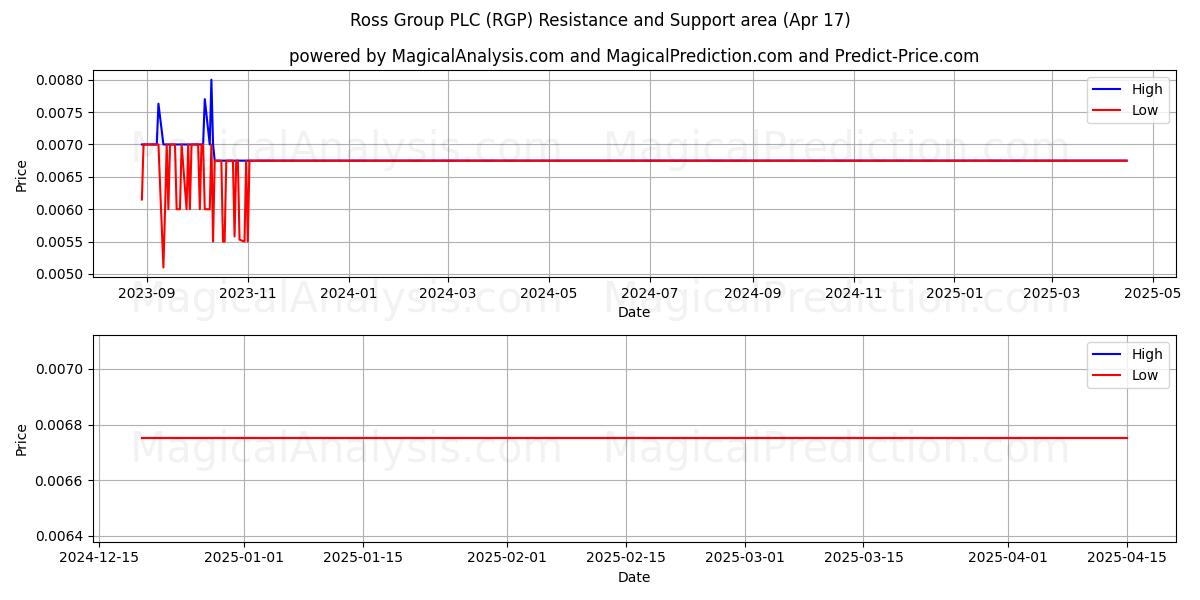The width and height of the screenshot is (1200, 600).
Task: Click the '2023-09' date tick
Action: click(x=147, y=294)
